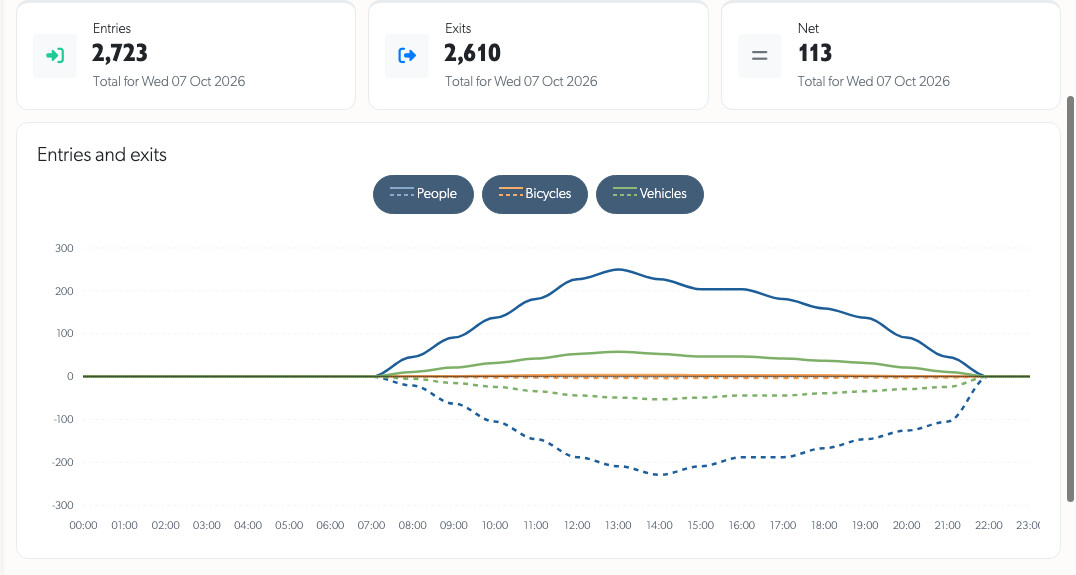This screenshot has width=1076, height=575.
Task: Click the 'Exits' card heading
Action: (458, 28)
